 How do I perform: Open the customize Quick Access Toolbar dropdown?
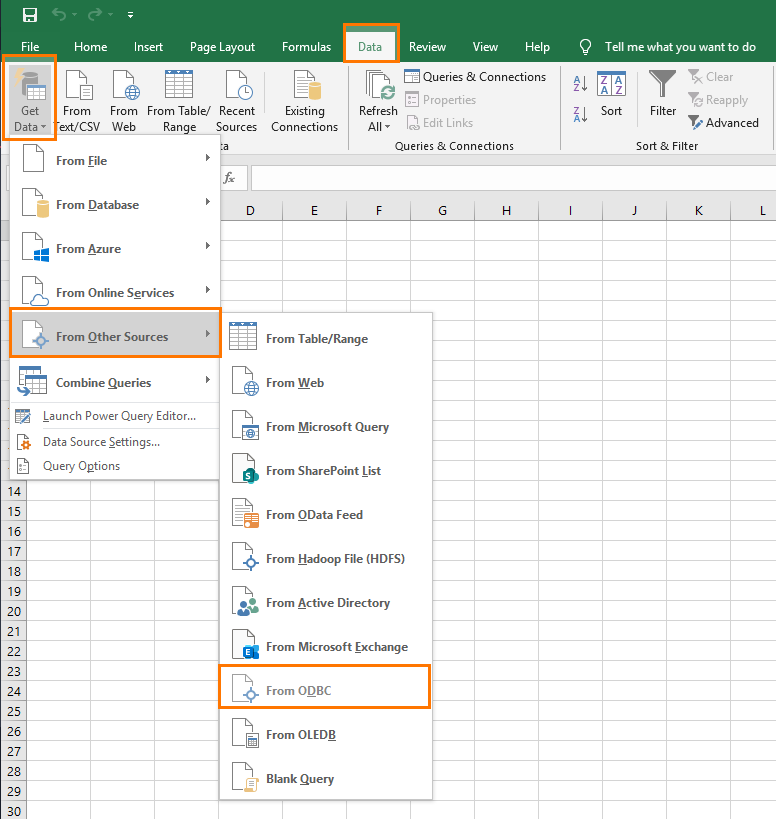pos(131,16)
